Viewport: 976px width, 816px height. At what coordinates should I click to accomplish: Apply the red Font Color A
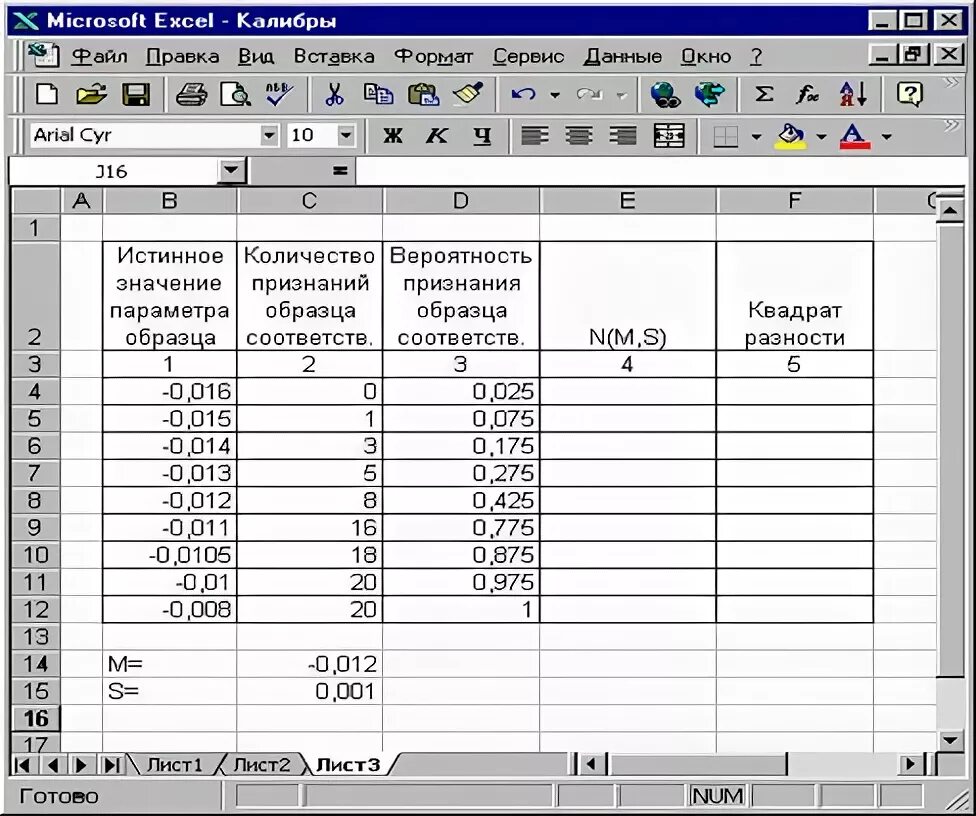pos(855,135)
